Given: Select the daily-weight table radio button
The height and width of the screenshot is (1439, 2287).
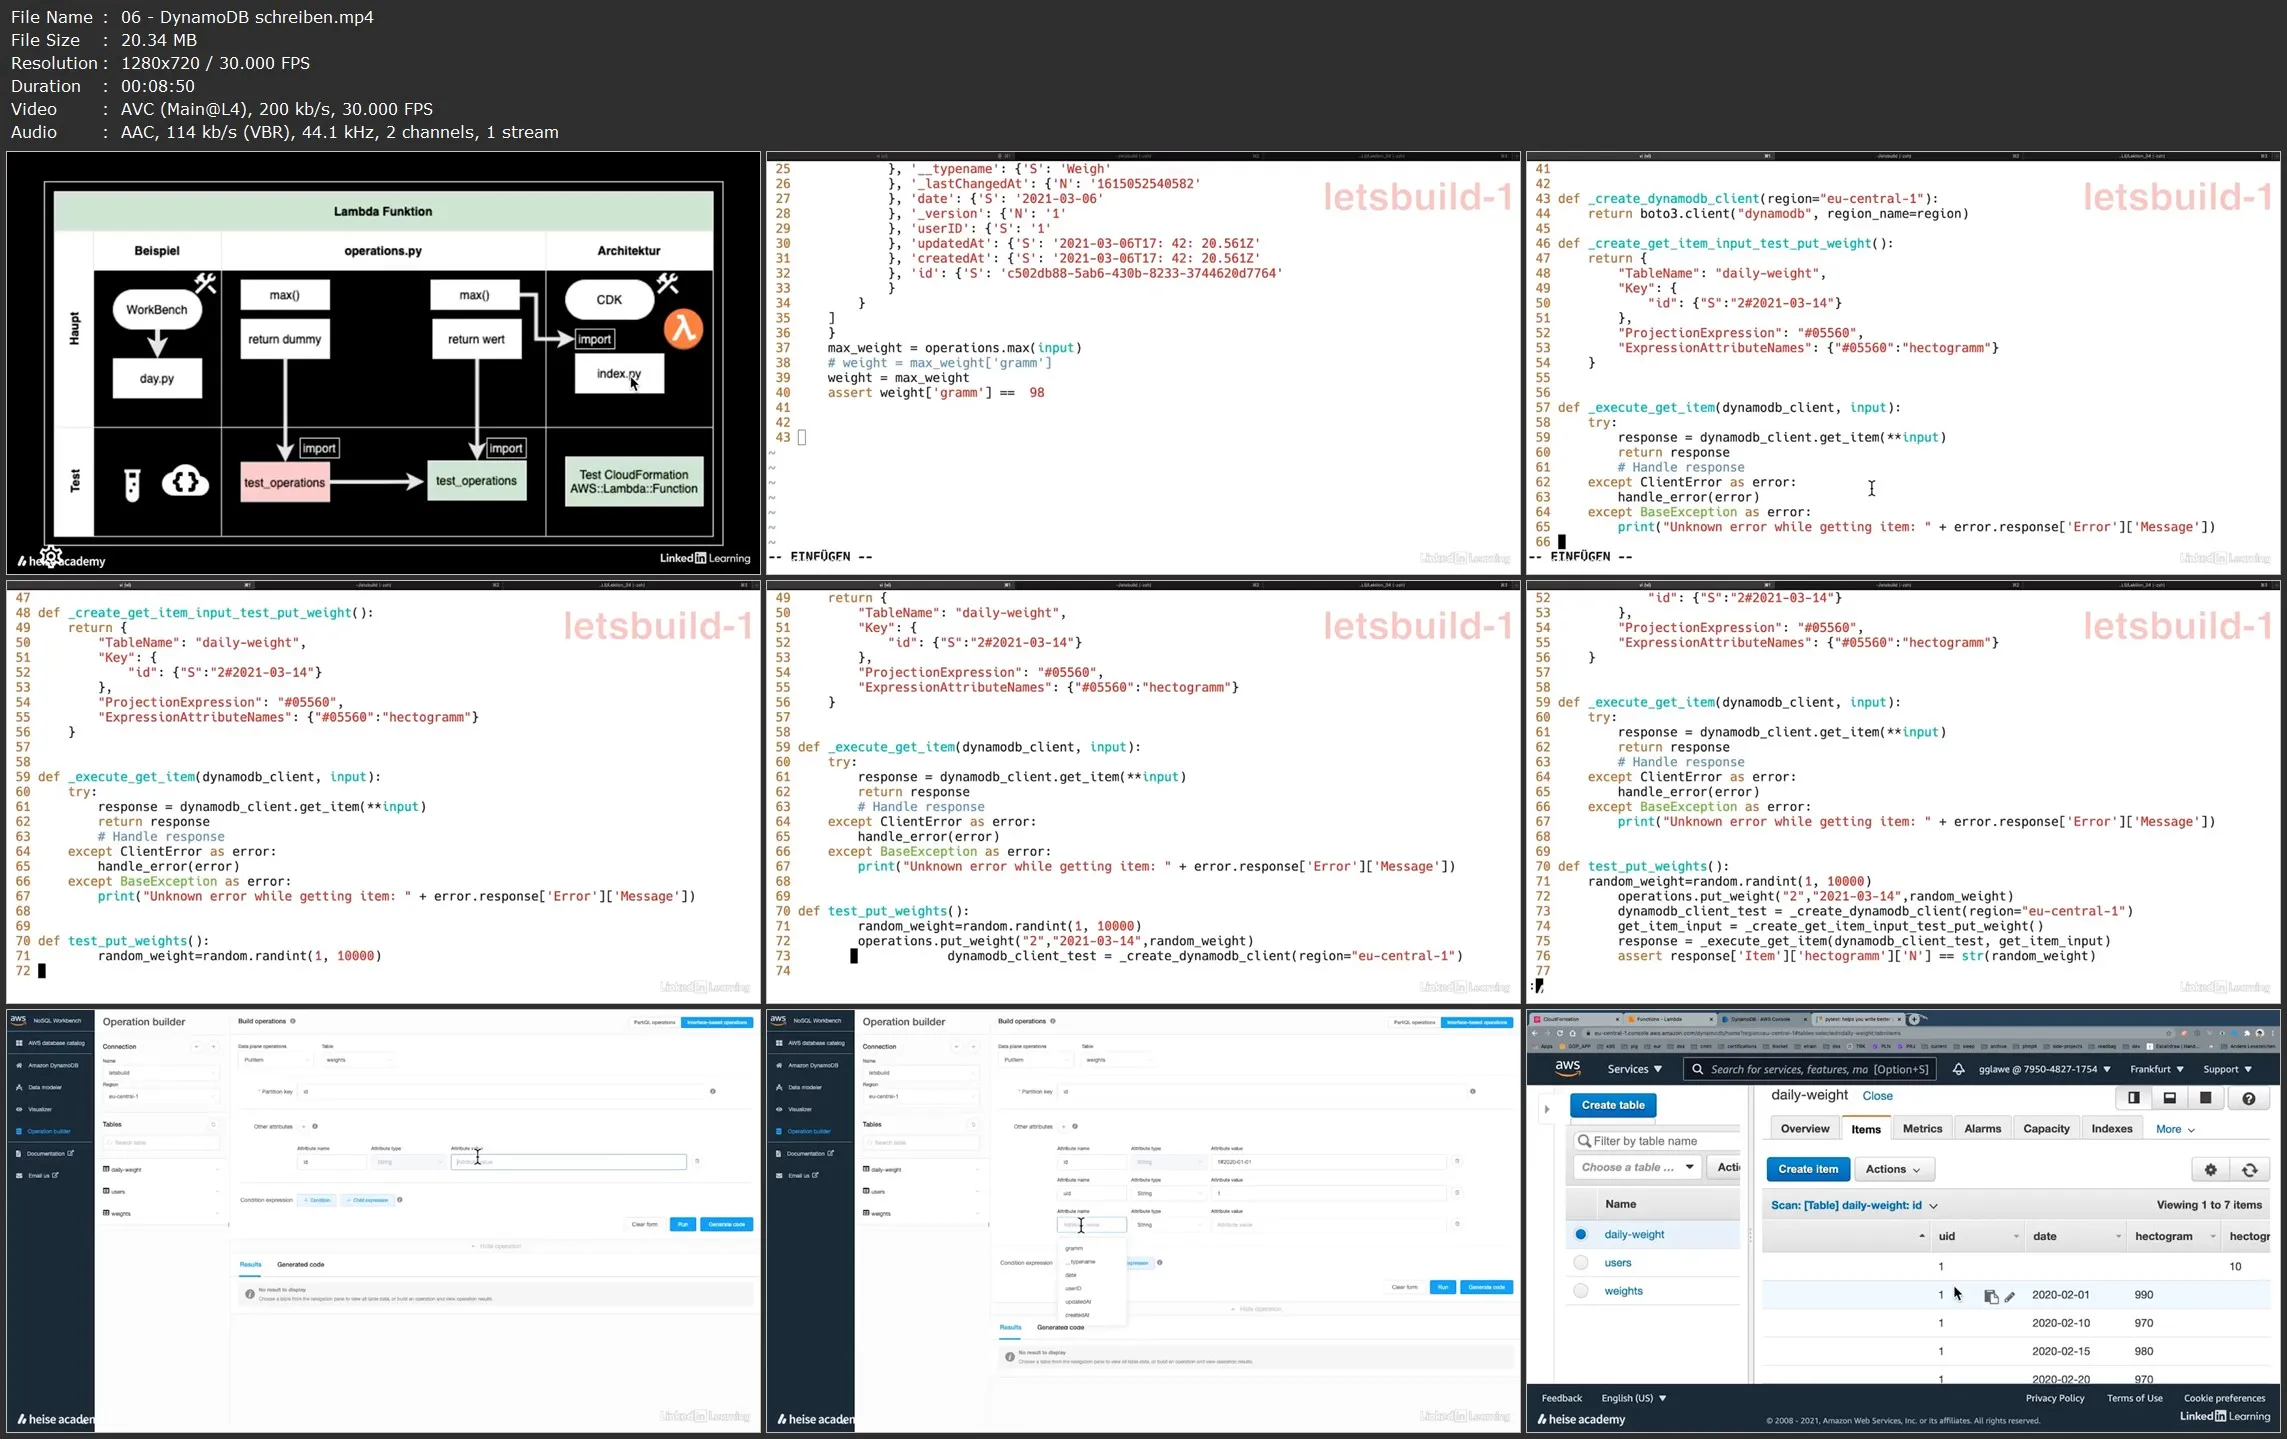Looking at the screenshot, I should tap(1581, 1234).
